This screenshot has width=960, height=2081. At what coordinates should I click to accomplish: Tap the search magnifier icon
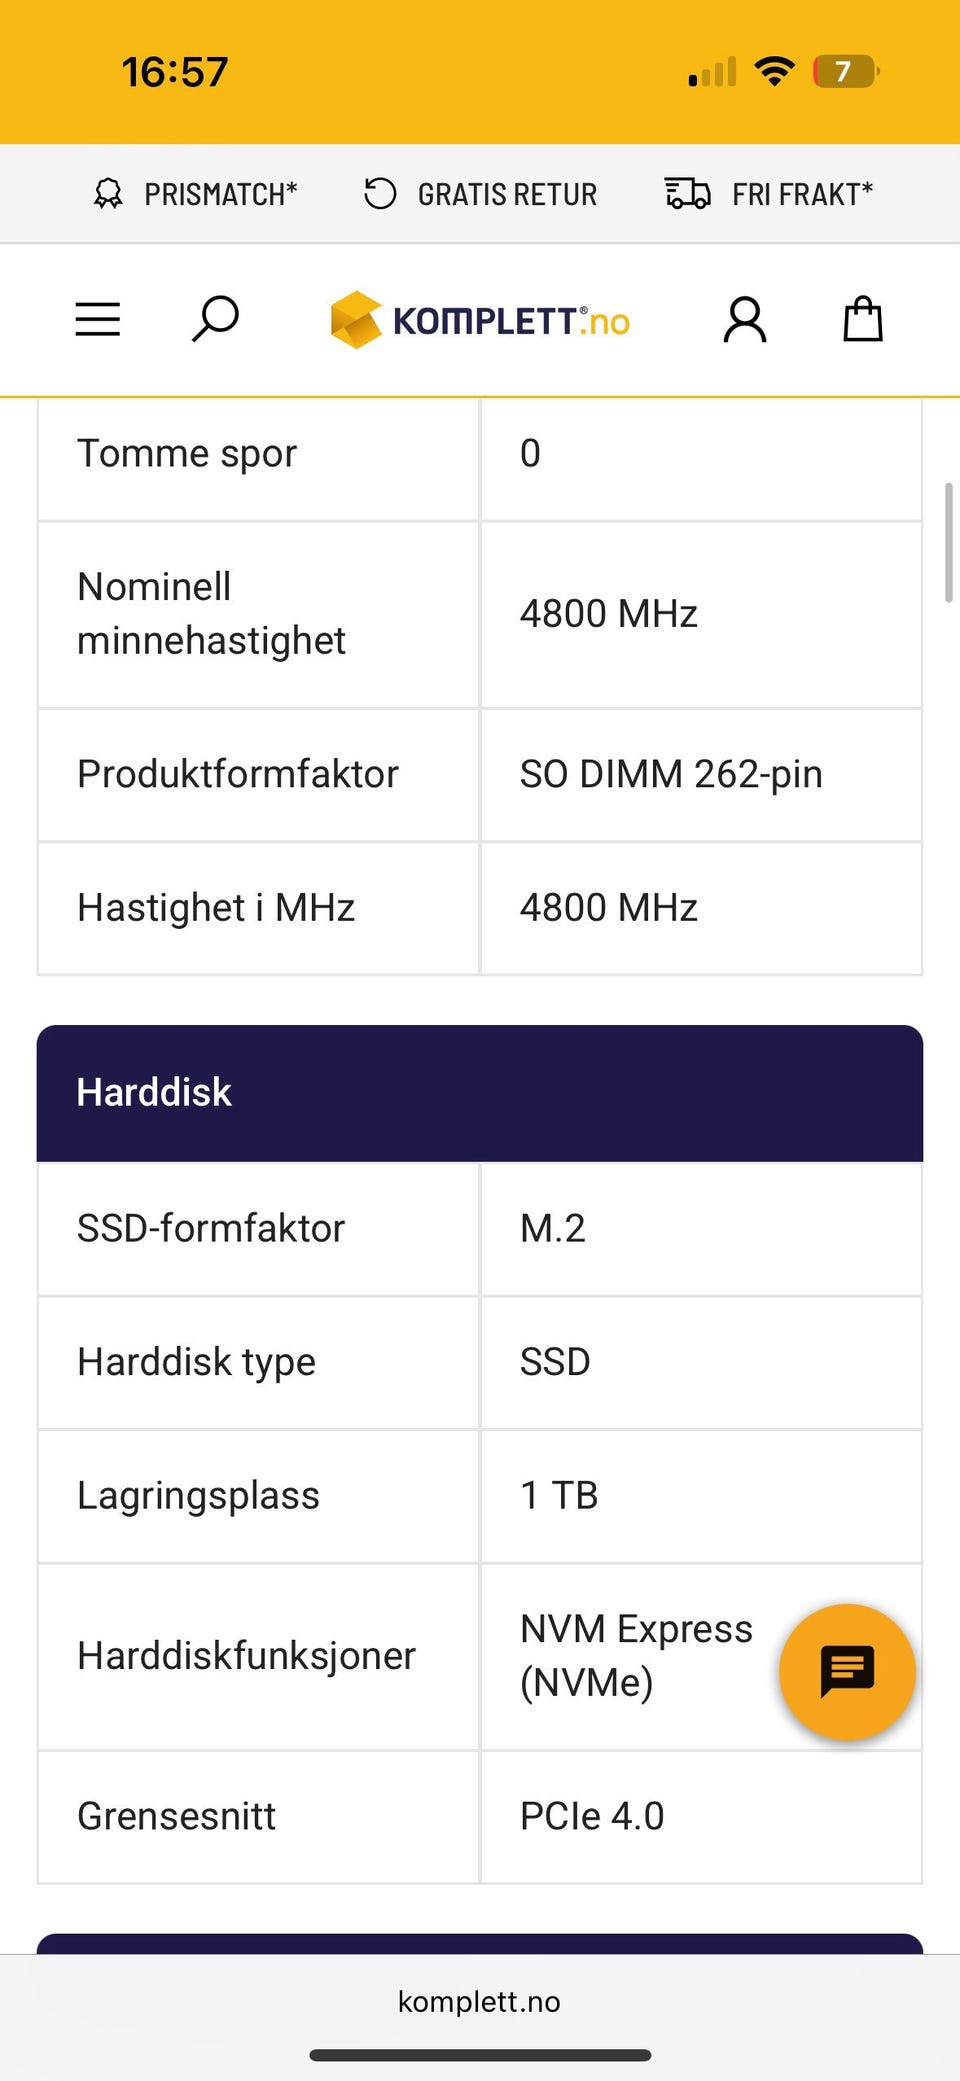pyautogui.click(x=215, y=320)
